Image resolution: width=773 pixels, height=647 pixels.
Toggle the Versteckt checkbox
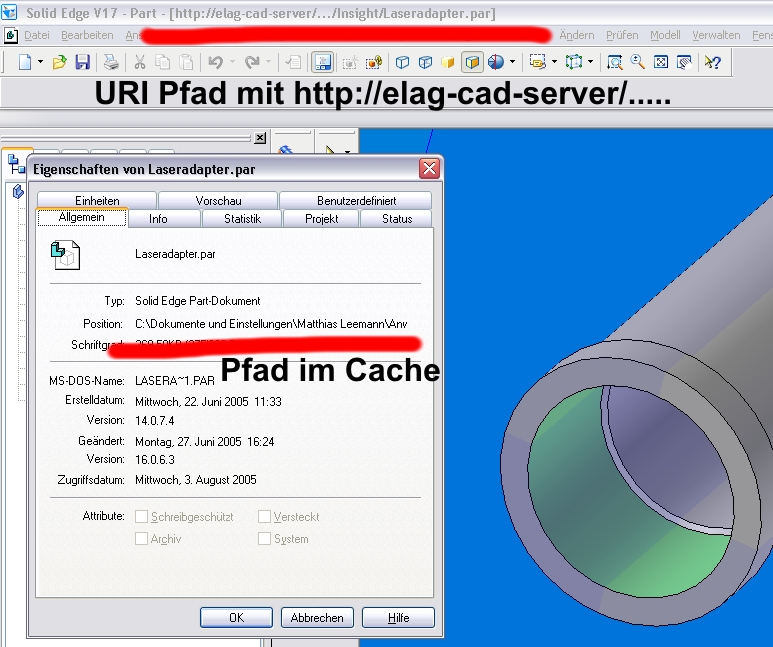(x=264, y=516)
